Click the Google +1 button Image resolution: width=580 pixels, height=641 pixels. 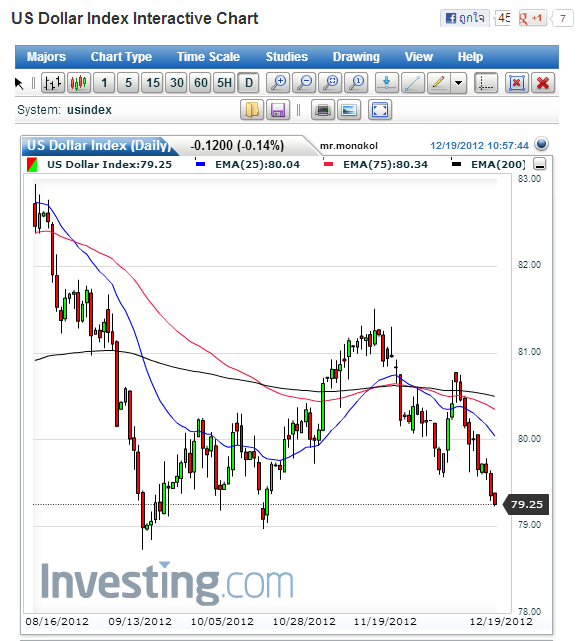click(x=531, y=18)
